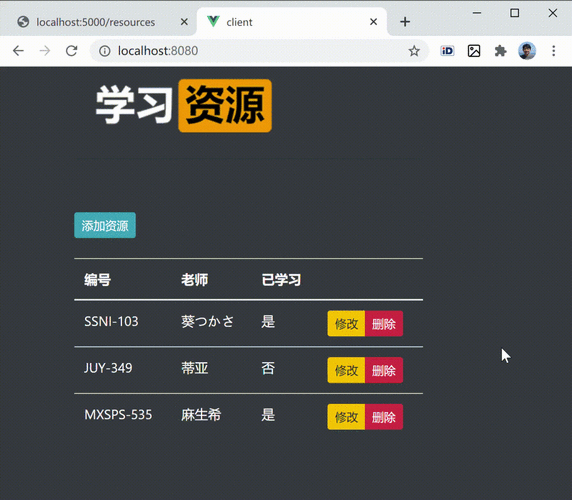This screenshot has width=572, height=500.
Task: Minimize the browser window
Action: 477,13
